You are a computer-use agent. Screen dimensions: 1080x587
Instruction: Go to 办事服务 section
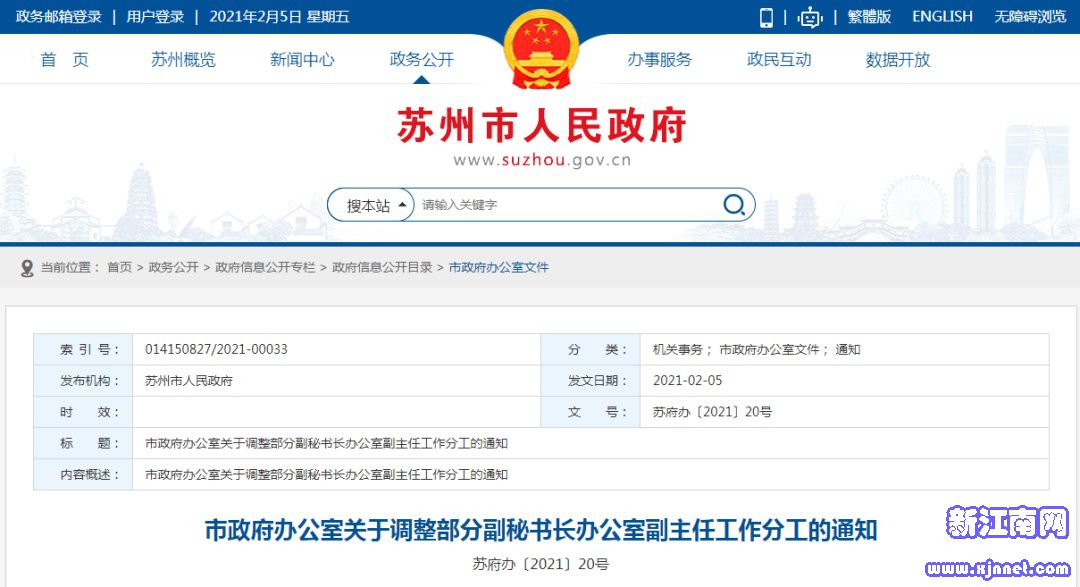[x=659, y=60]
